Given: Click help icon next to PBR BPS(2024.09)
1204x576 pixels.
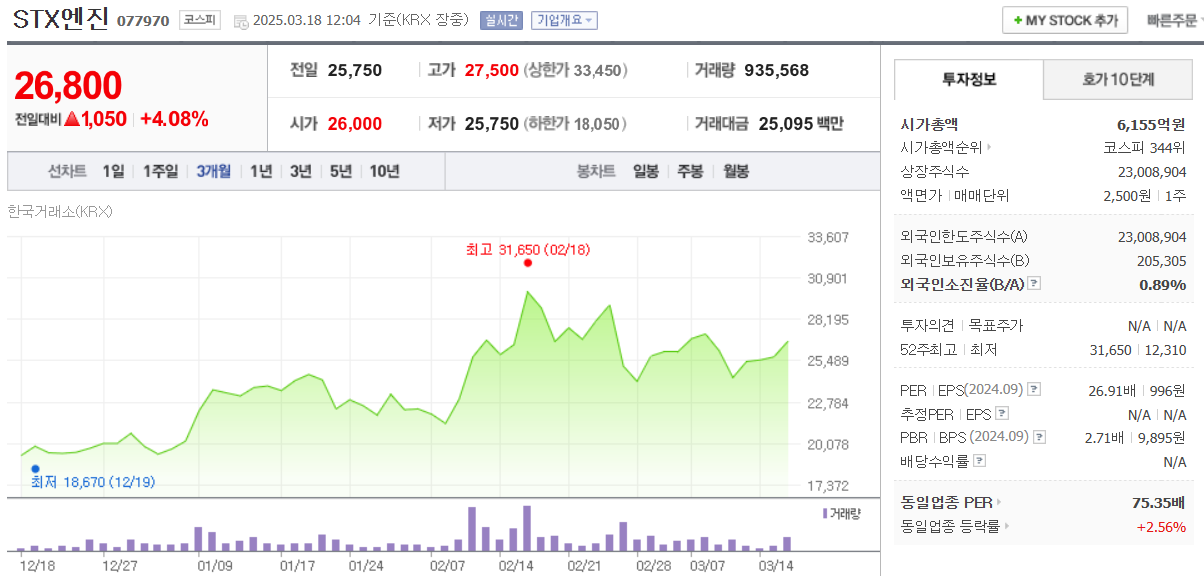Looking at the screenshot, I should (x=1040, y=437).
